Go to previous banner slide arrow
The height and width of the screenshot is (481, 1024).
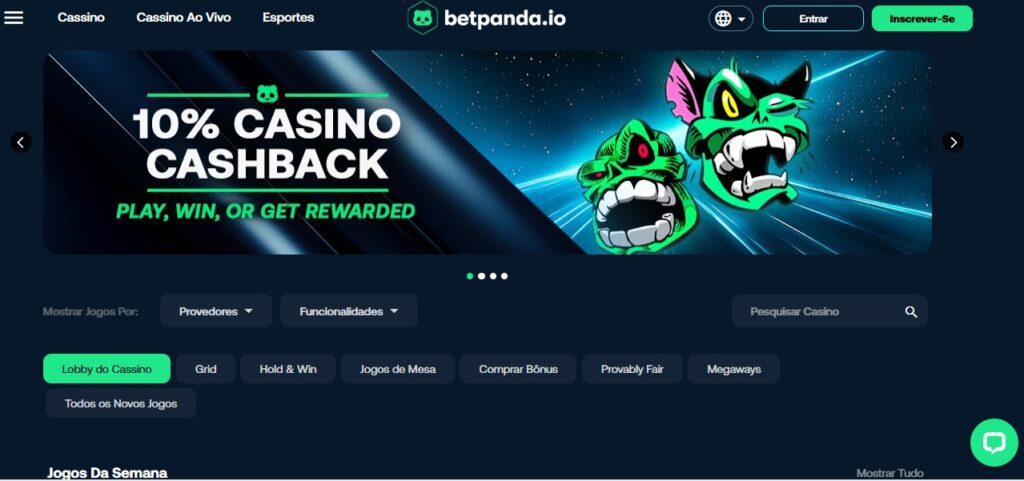(21, 142)
